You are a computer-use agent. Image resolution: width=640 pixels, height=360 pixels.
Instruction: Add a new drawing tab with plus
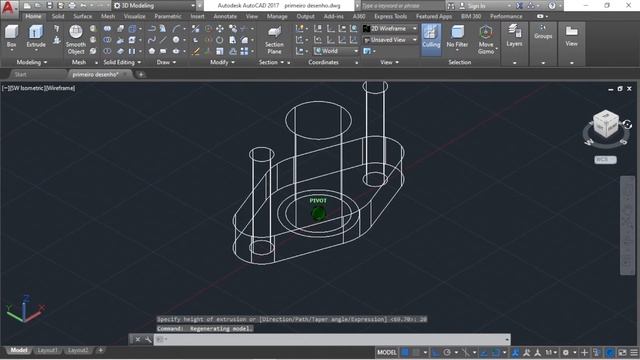click(141, 74)
